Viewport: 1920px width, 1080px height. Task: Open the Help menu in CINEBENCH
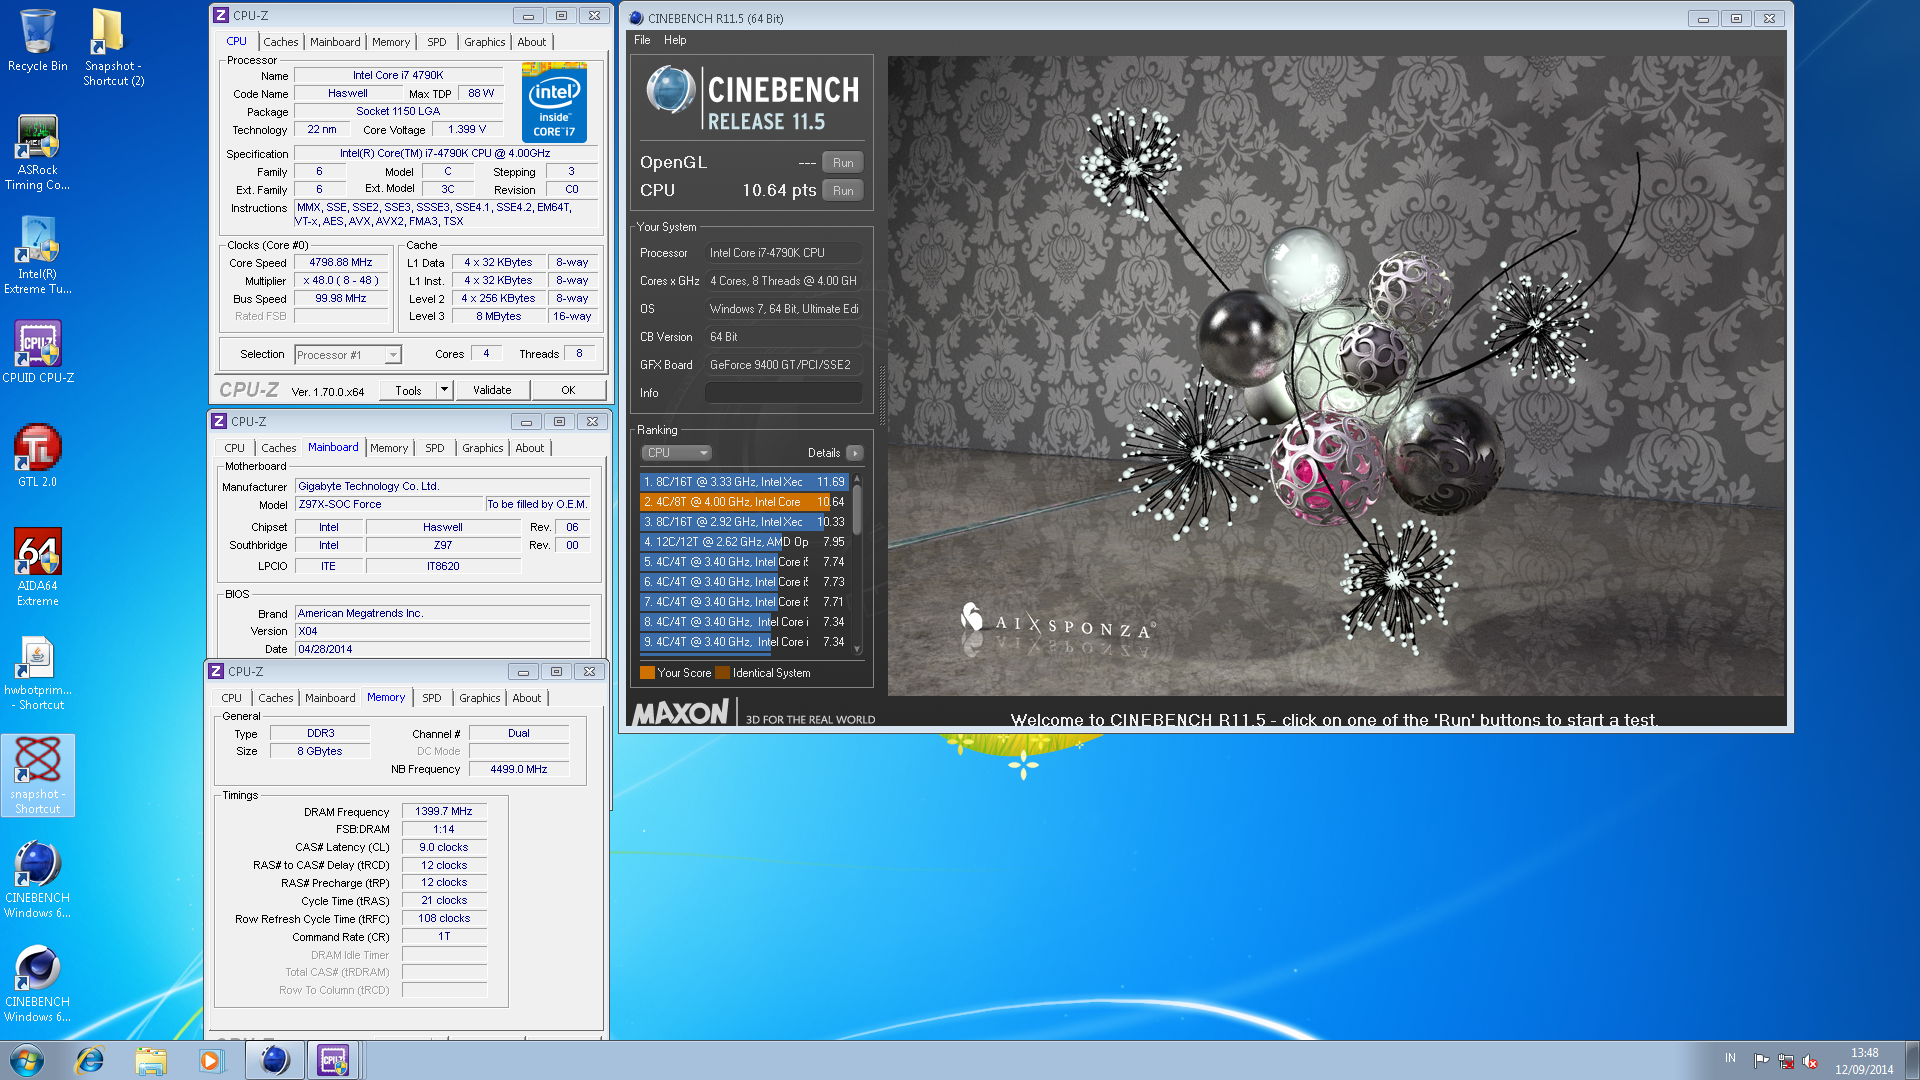tap(675, 40)
